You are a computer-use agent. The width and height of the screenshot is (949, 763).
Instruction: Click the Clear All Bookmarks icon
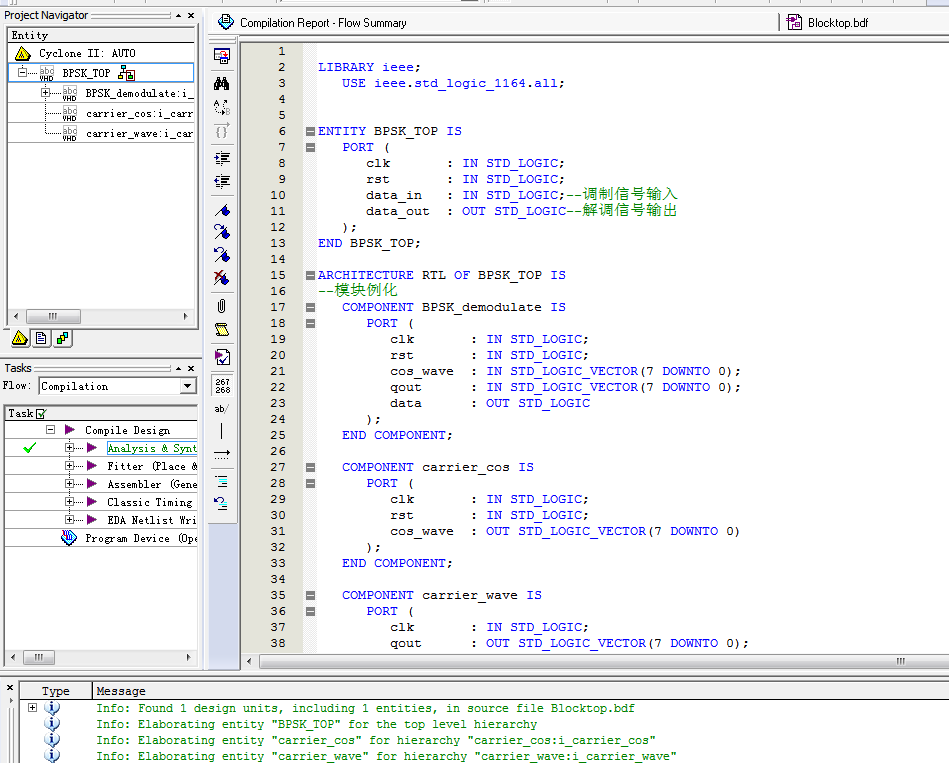pos(222,278)
